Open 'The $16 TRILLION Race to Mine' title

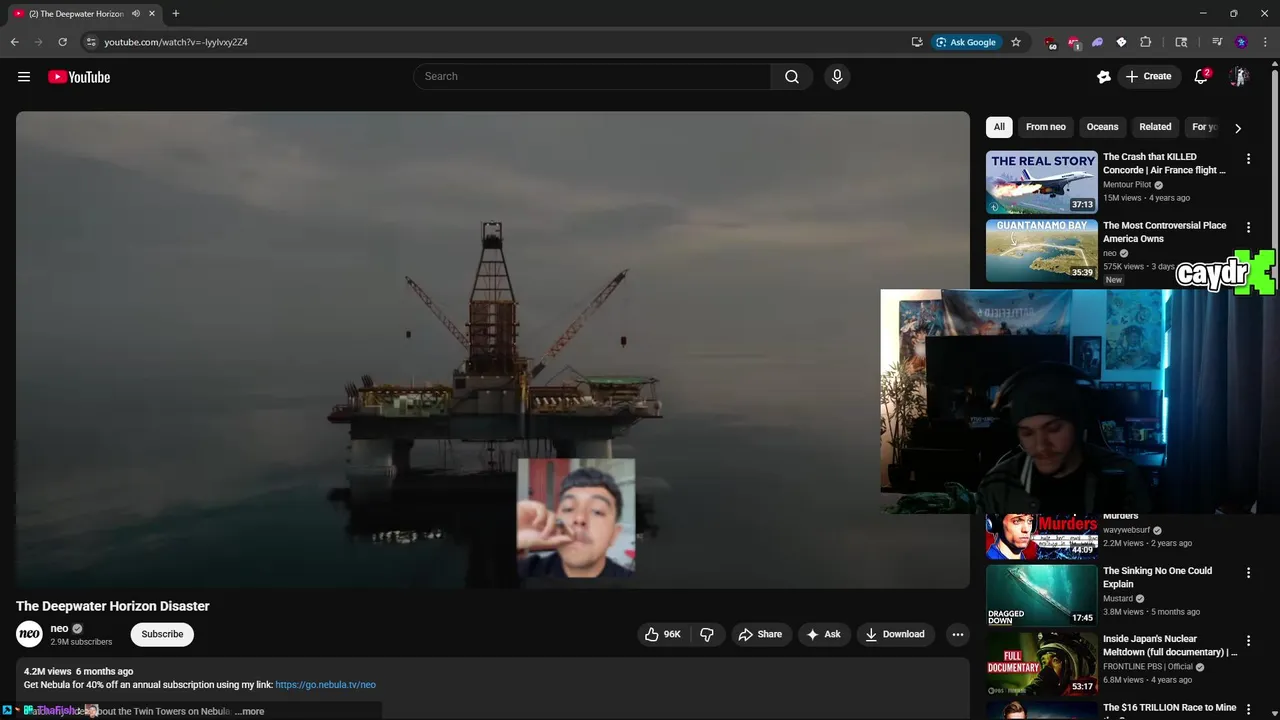pos(1169,708)
